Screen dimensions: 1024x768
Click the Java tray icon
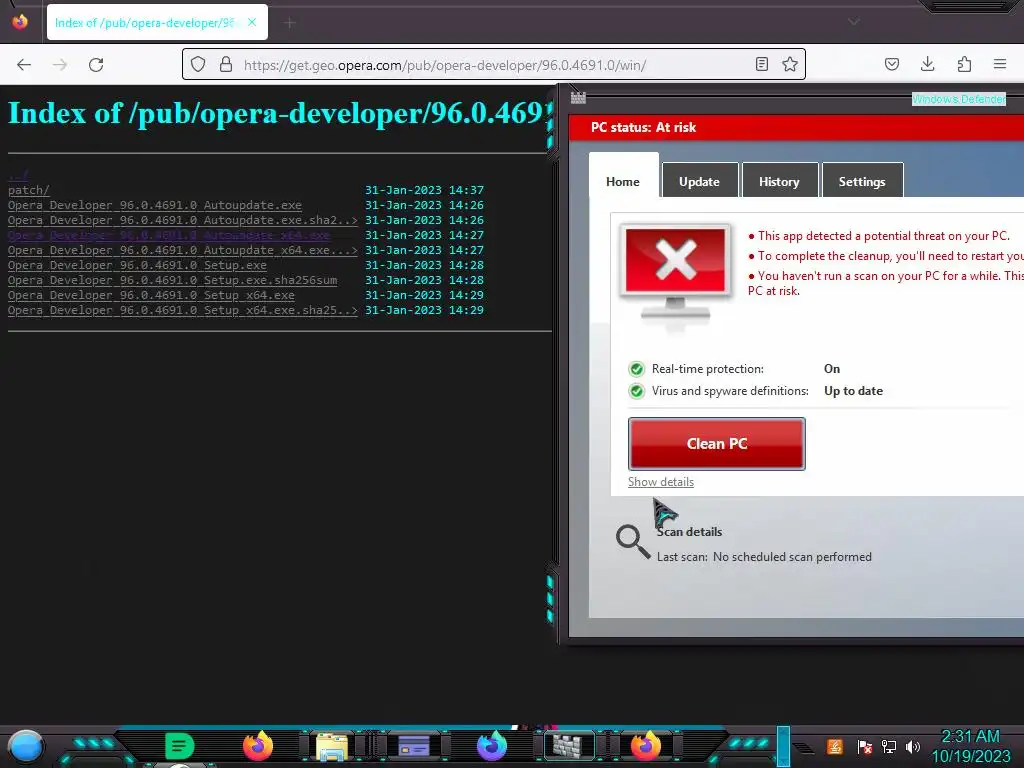point(834,746)
